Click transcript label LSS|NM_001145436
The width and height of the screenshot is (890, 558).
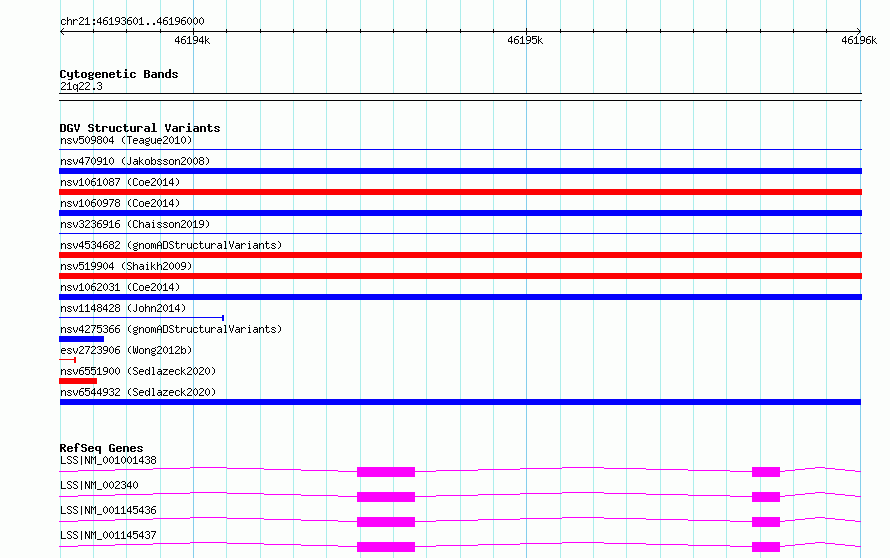click(x=108, y=510)
